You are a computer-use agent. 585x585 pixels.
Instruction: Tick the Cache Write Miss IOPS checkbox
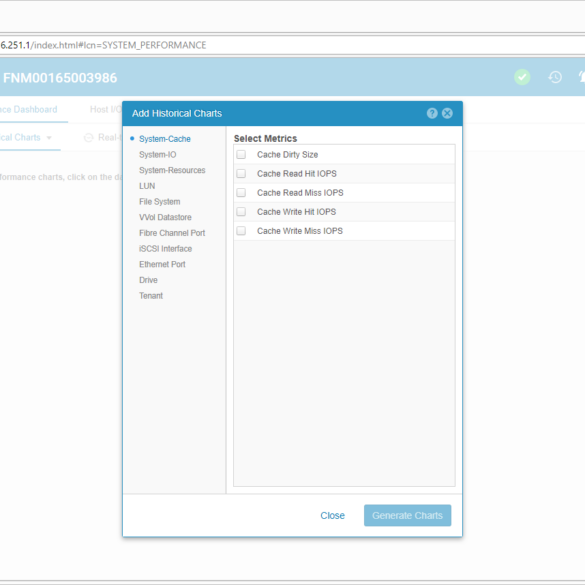[x=241, y=231]
